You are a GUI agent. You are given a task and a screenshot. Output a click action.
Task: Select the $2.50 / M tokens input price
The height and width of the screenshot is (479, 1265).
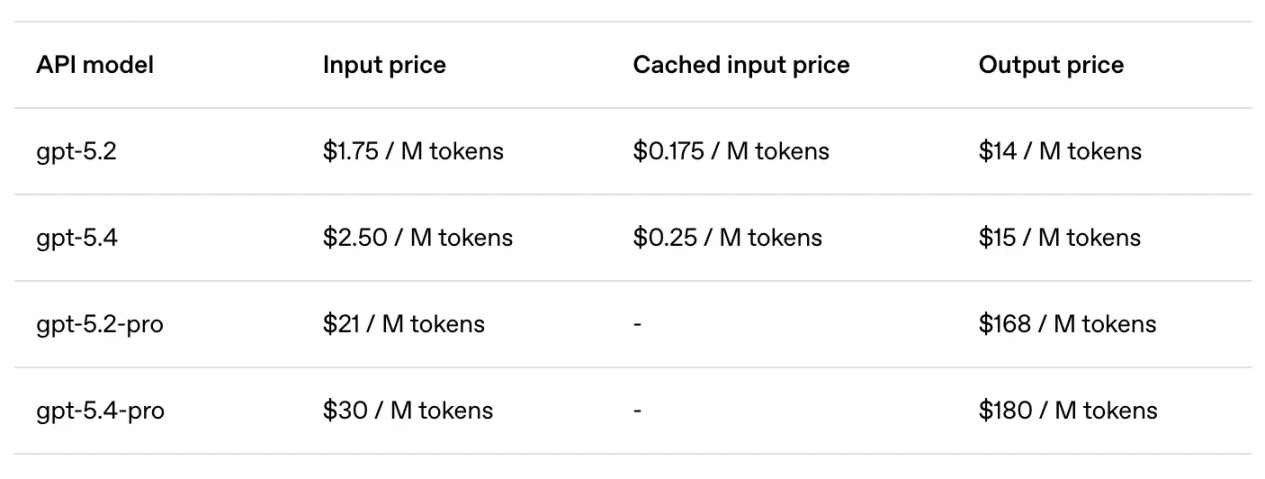(x=417, y=238)
